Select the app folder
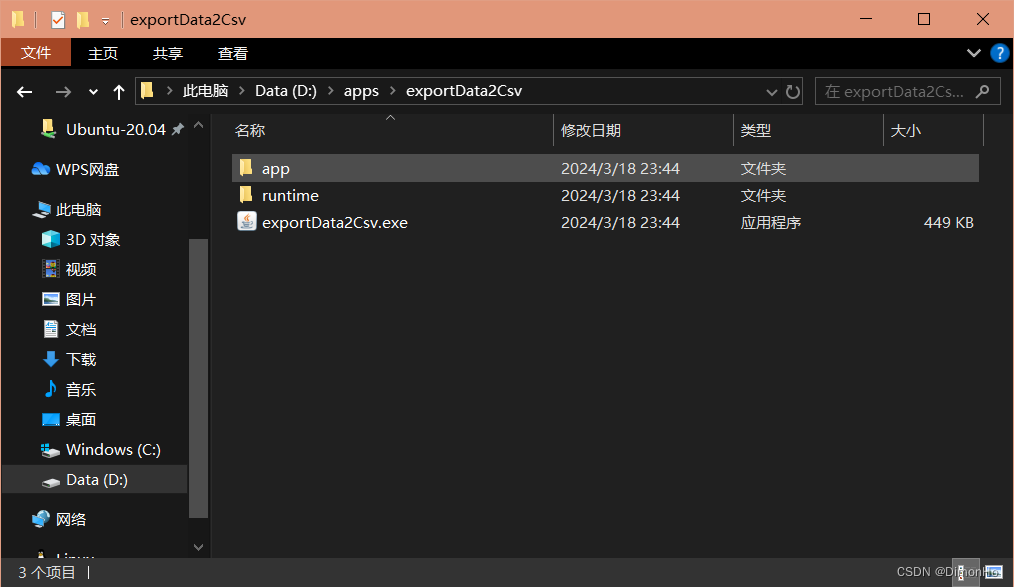Viewport: 1014px width, 587px height. (x=605, y=168)
